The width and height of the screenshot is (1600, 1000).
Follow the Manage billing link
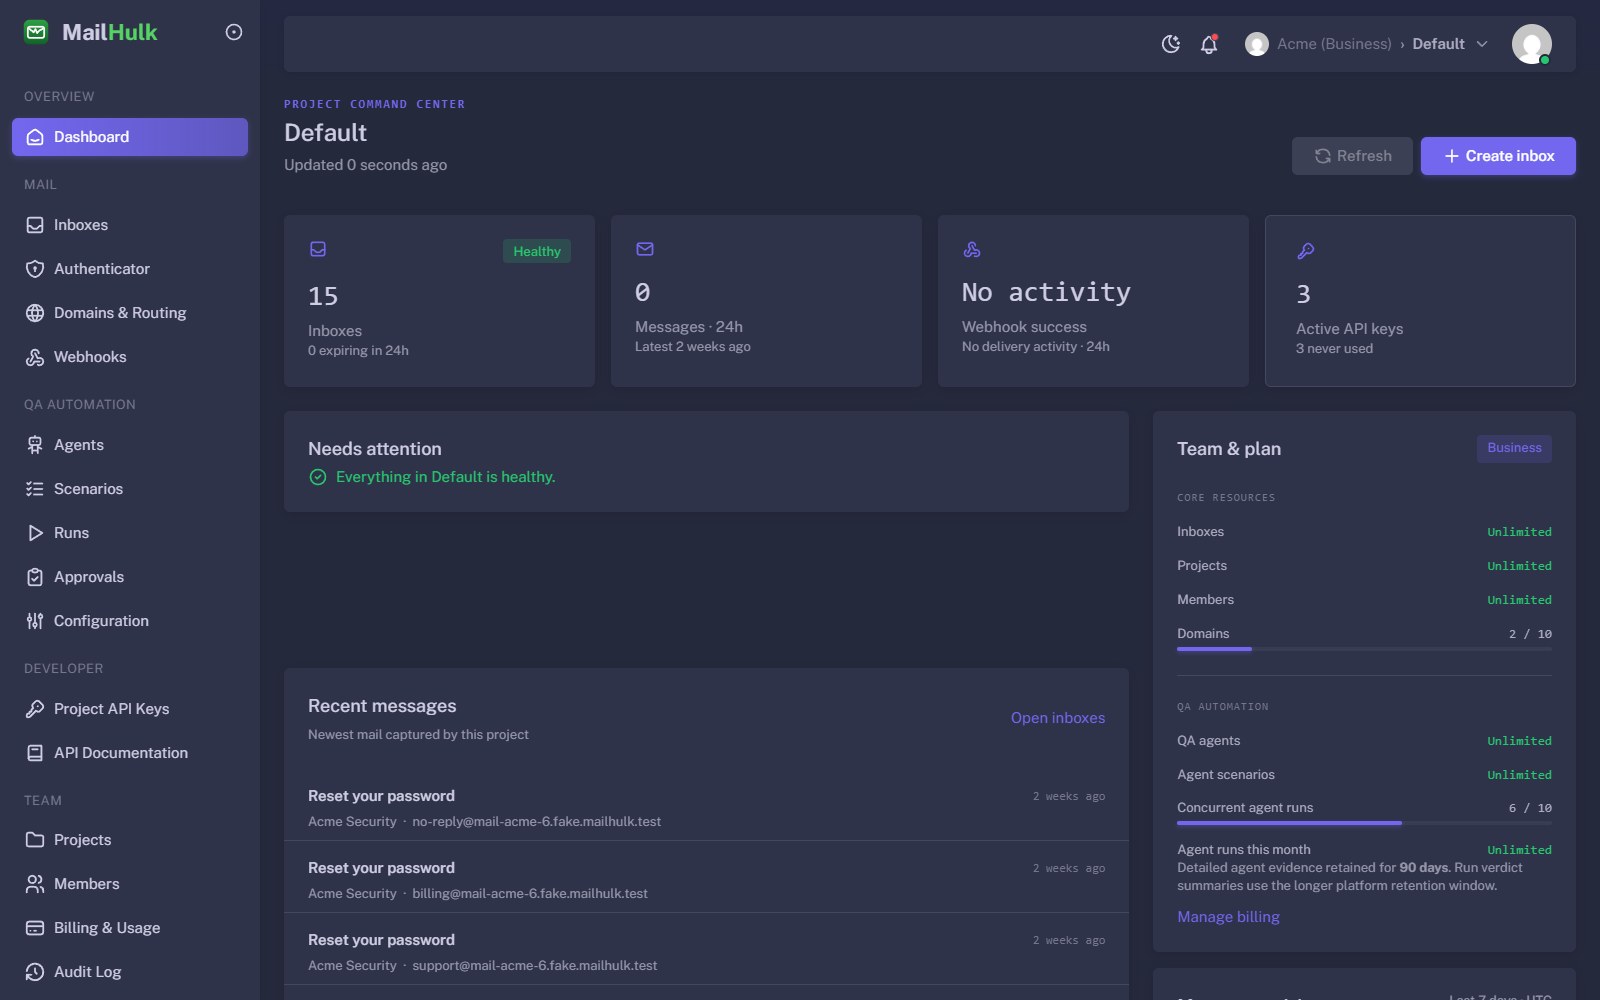(1228, 917)
